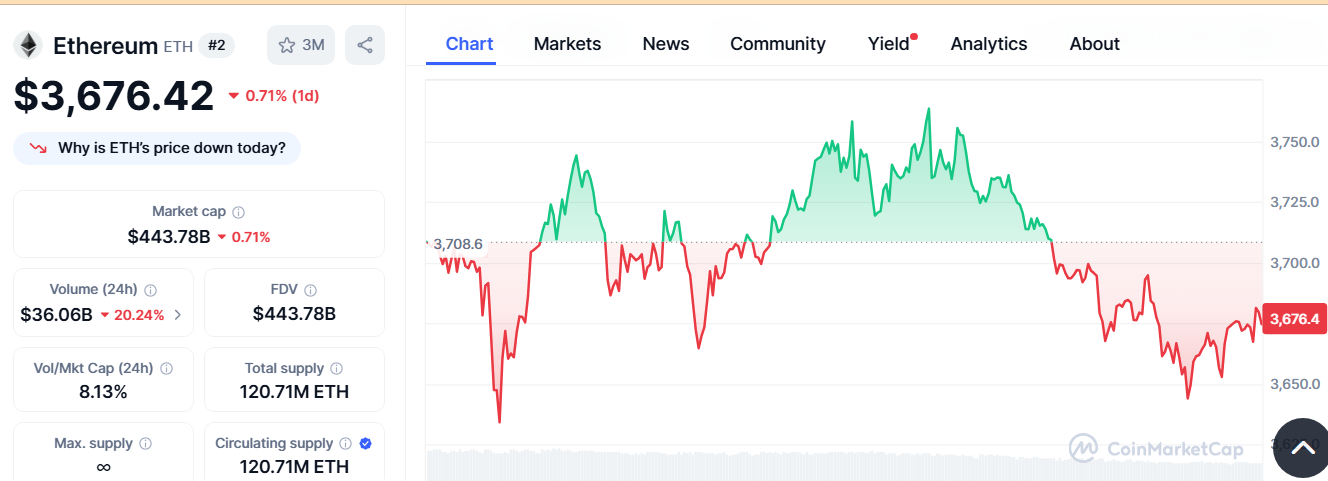The width and height of the screenshot is (1328, 481).
Task: Click the 120.71M ETH circulating supply value
Action: (294, 467)
